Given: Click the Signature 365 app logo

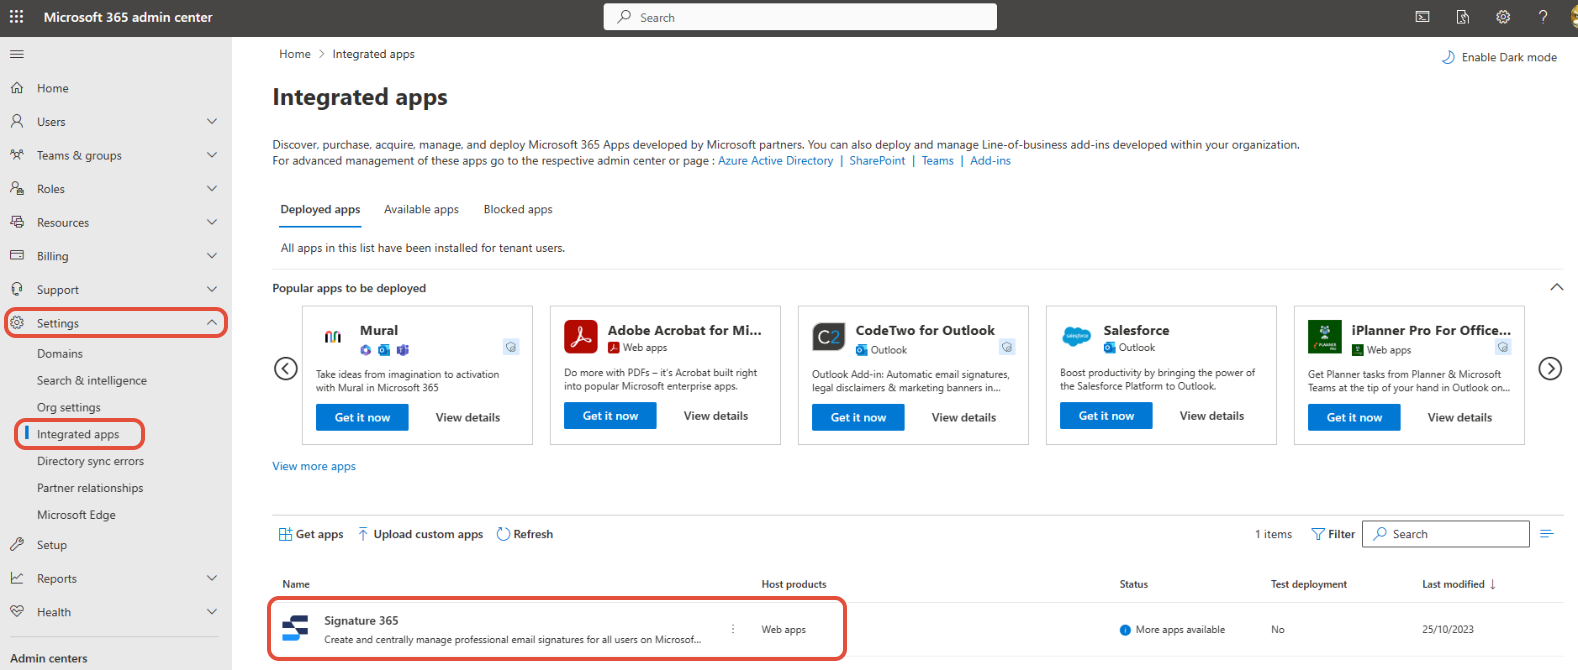Looking at the screenshot, I should pos(295,629).
